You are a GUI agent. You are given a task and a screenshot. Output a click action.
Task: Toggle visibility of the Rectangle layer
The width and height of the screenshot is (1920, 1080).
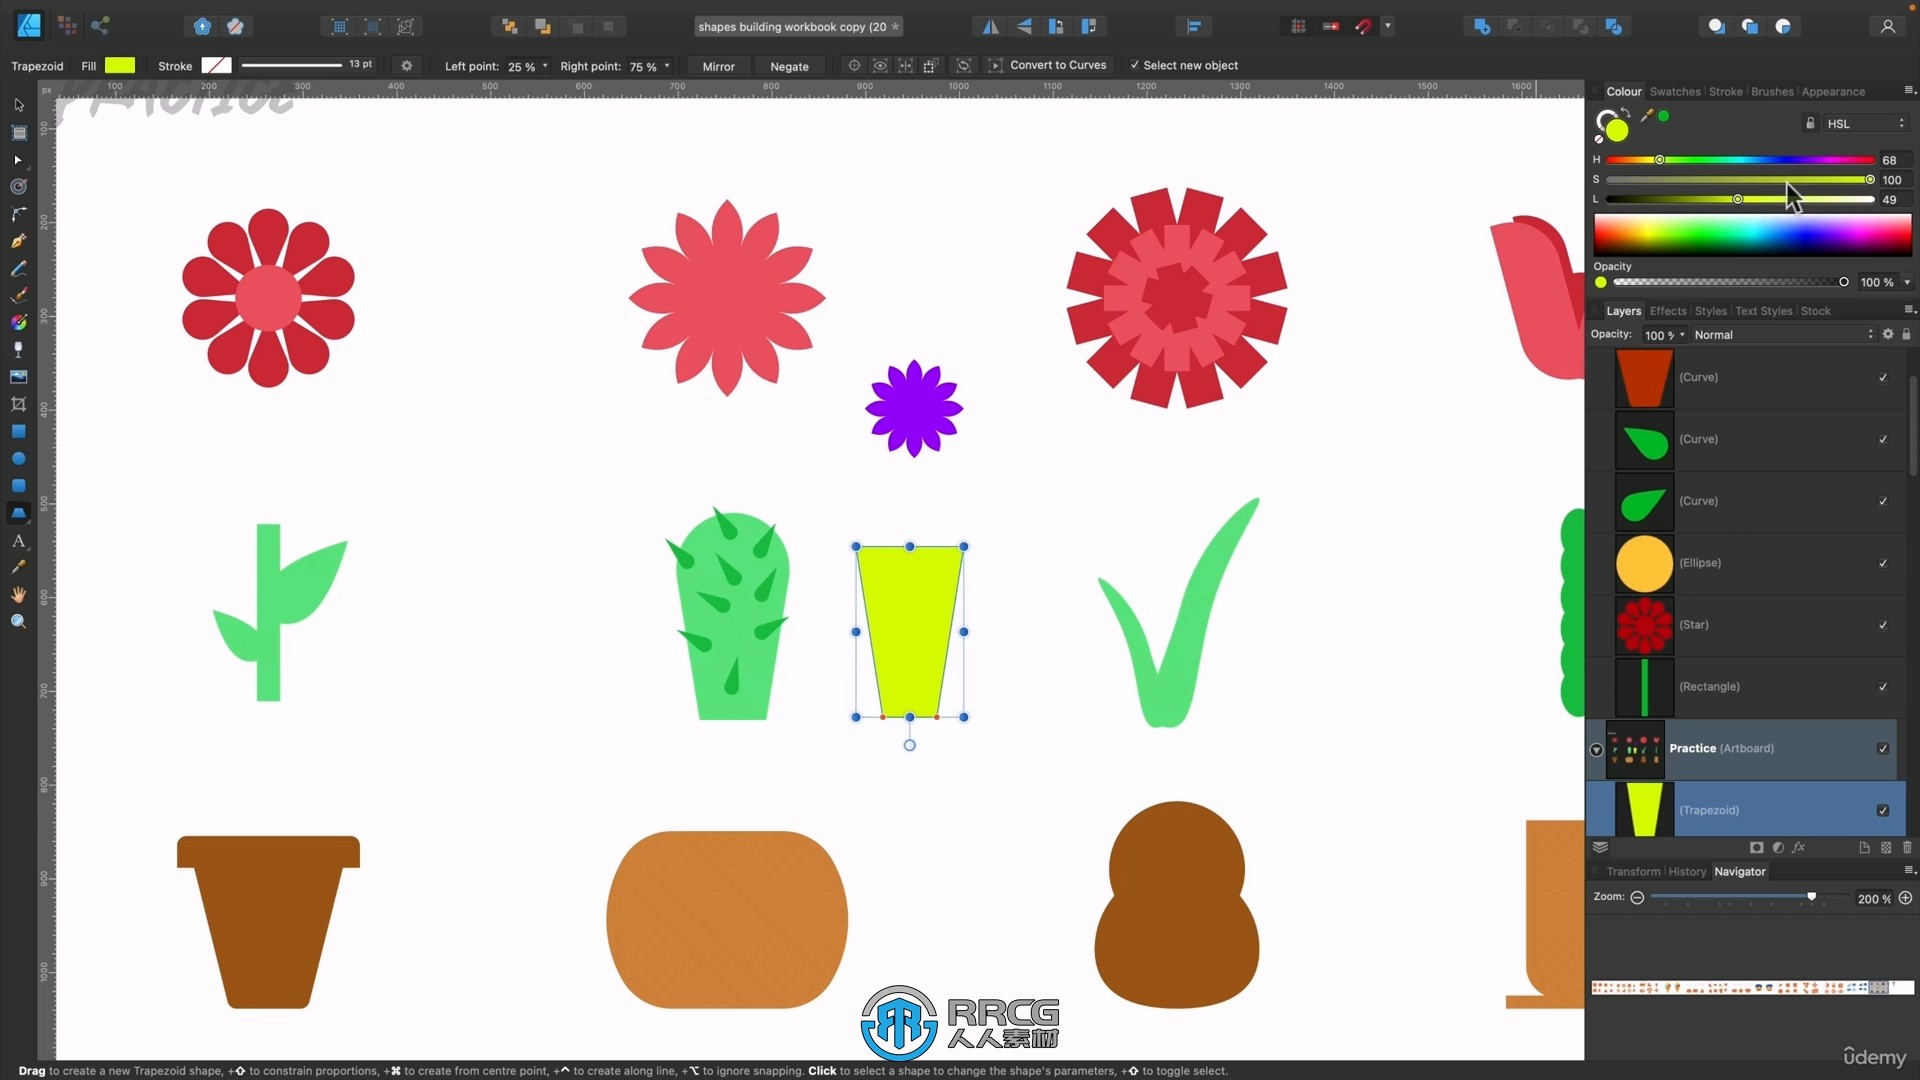point(1883,687)
